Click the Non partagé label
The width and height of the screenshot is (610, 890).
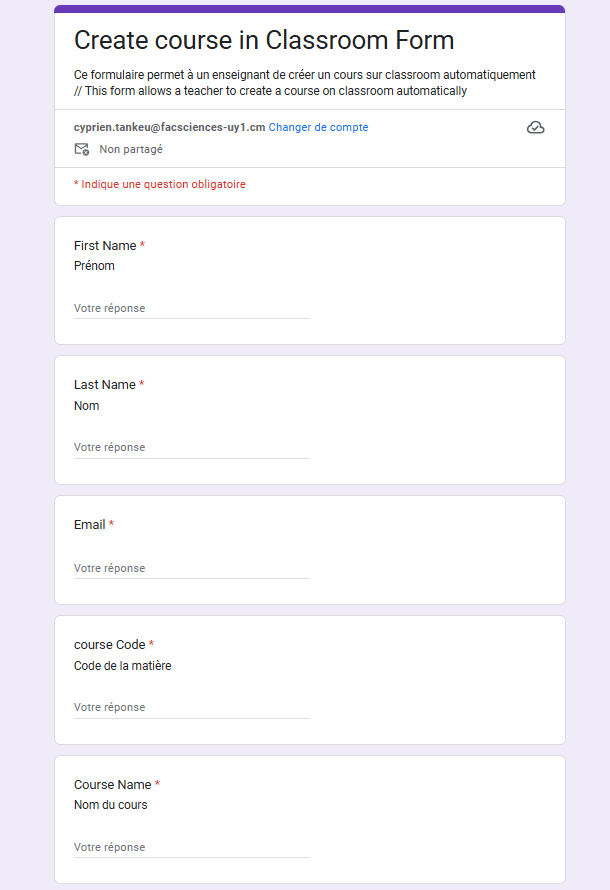(x=131, y=149)
